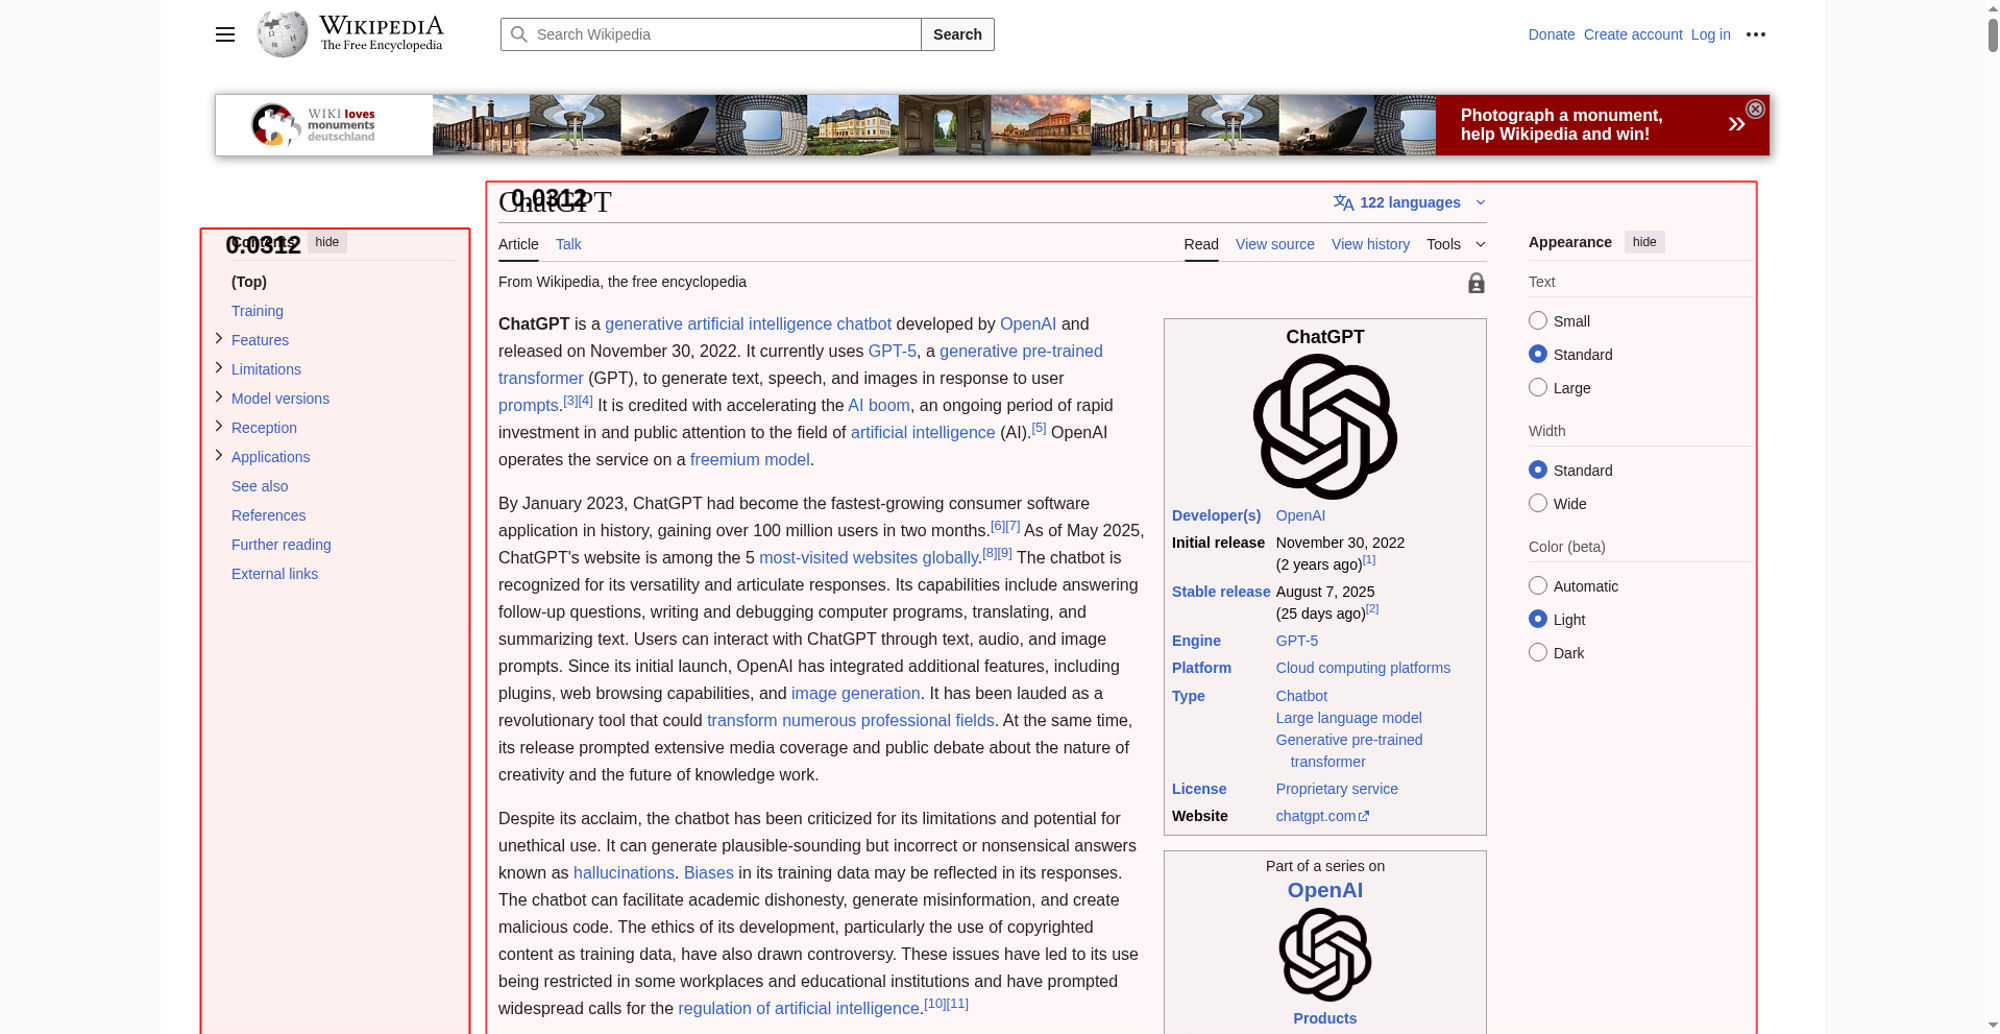2000x1034 pixels.
Task: Open See also in contents
Action: pos(259,486)
